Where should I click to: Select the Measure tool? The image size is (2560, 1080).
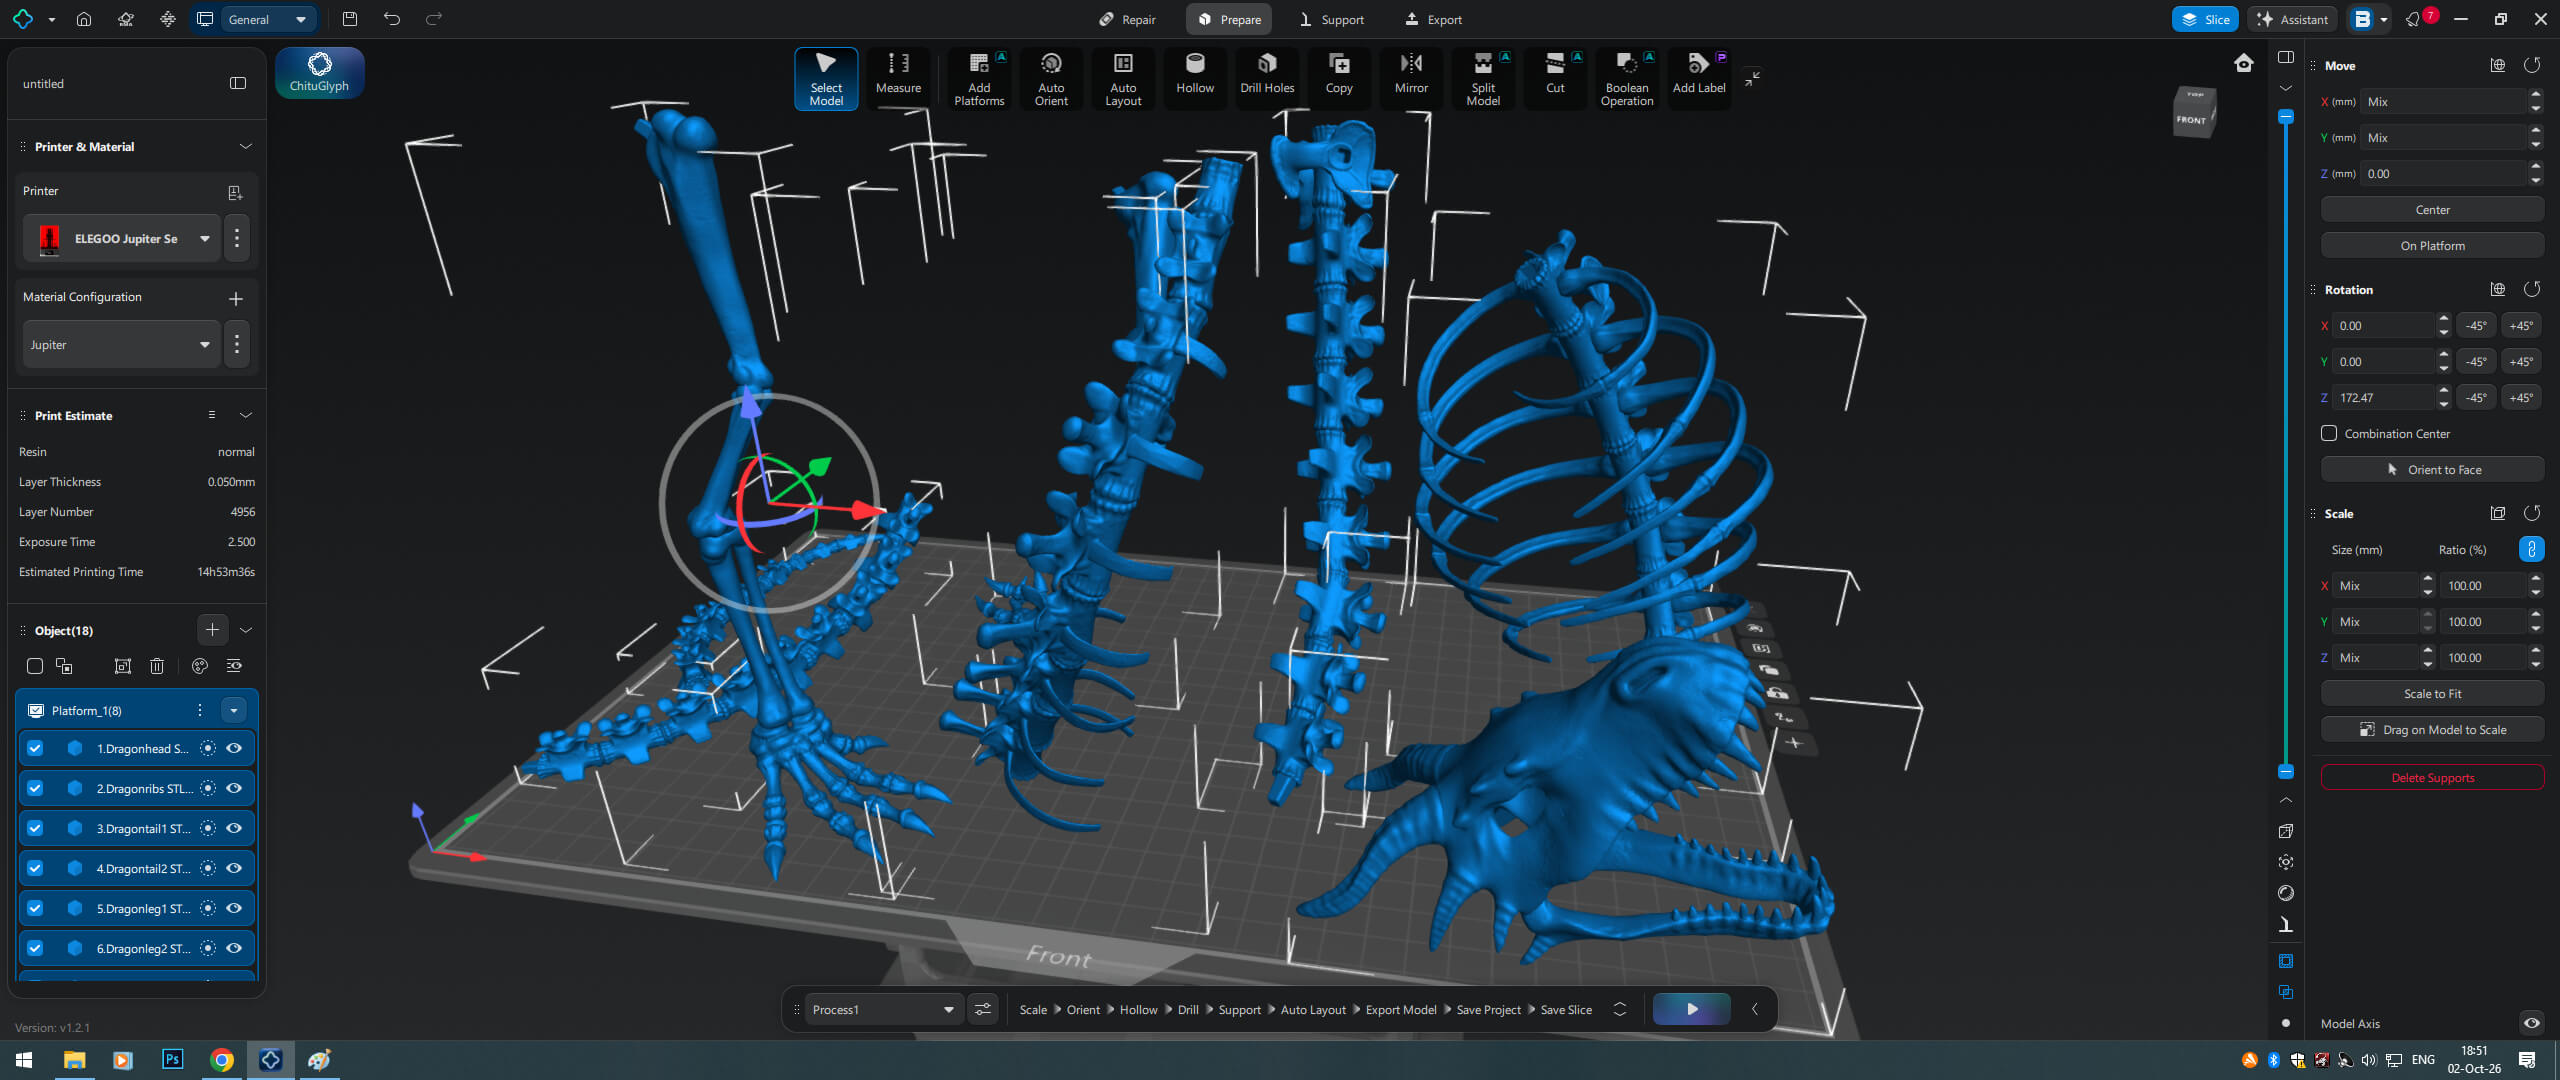click(898, 76)
